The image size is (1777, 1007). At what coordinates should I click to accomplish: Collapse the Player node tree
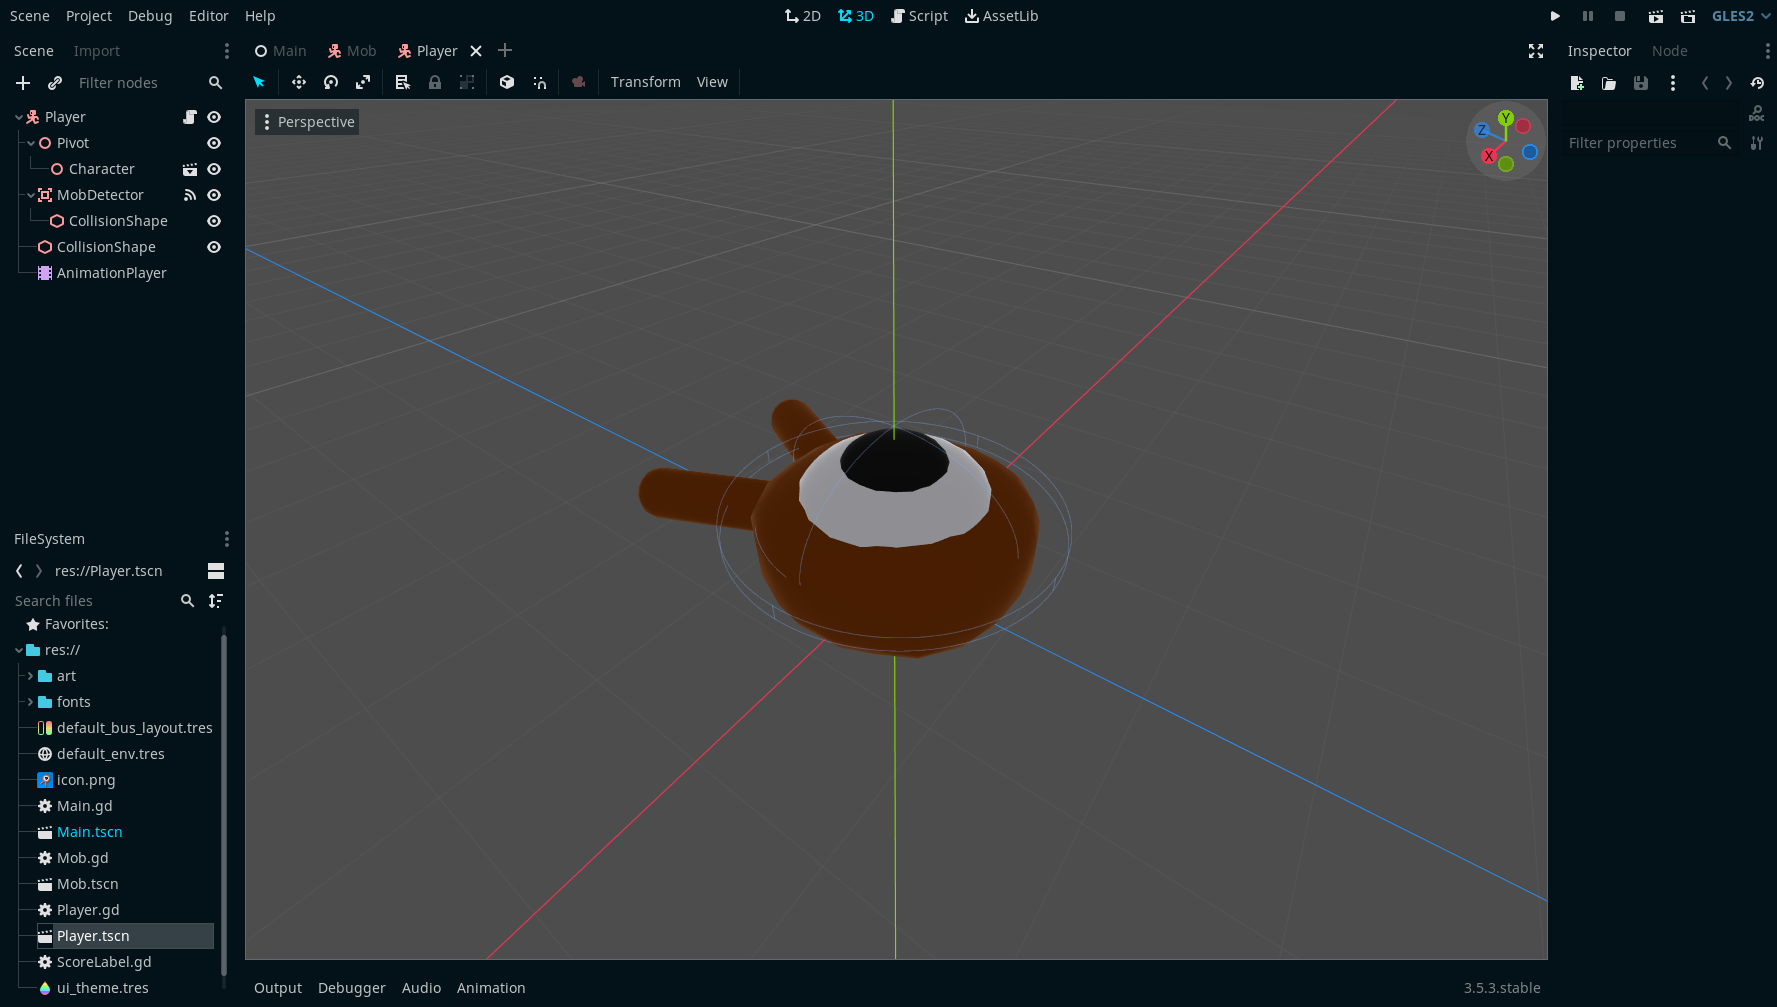click(x=19, y=117)
